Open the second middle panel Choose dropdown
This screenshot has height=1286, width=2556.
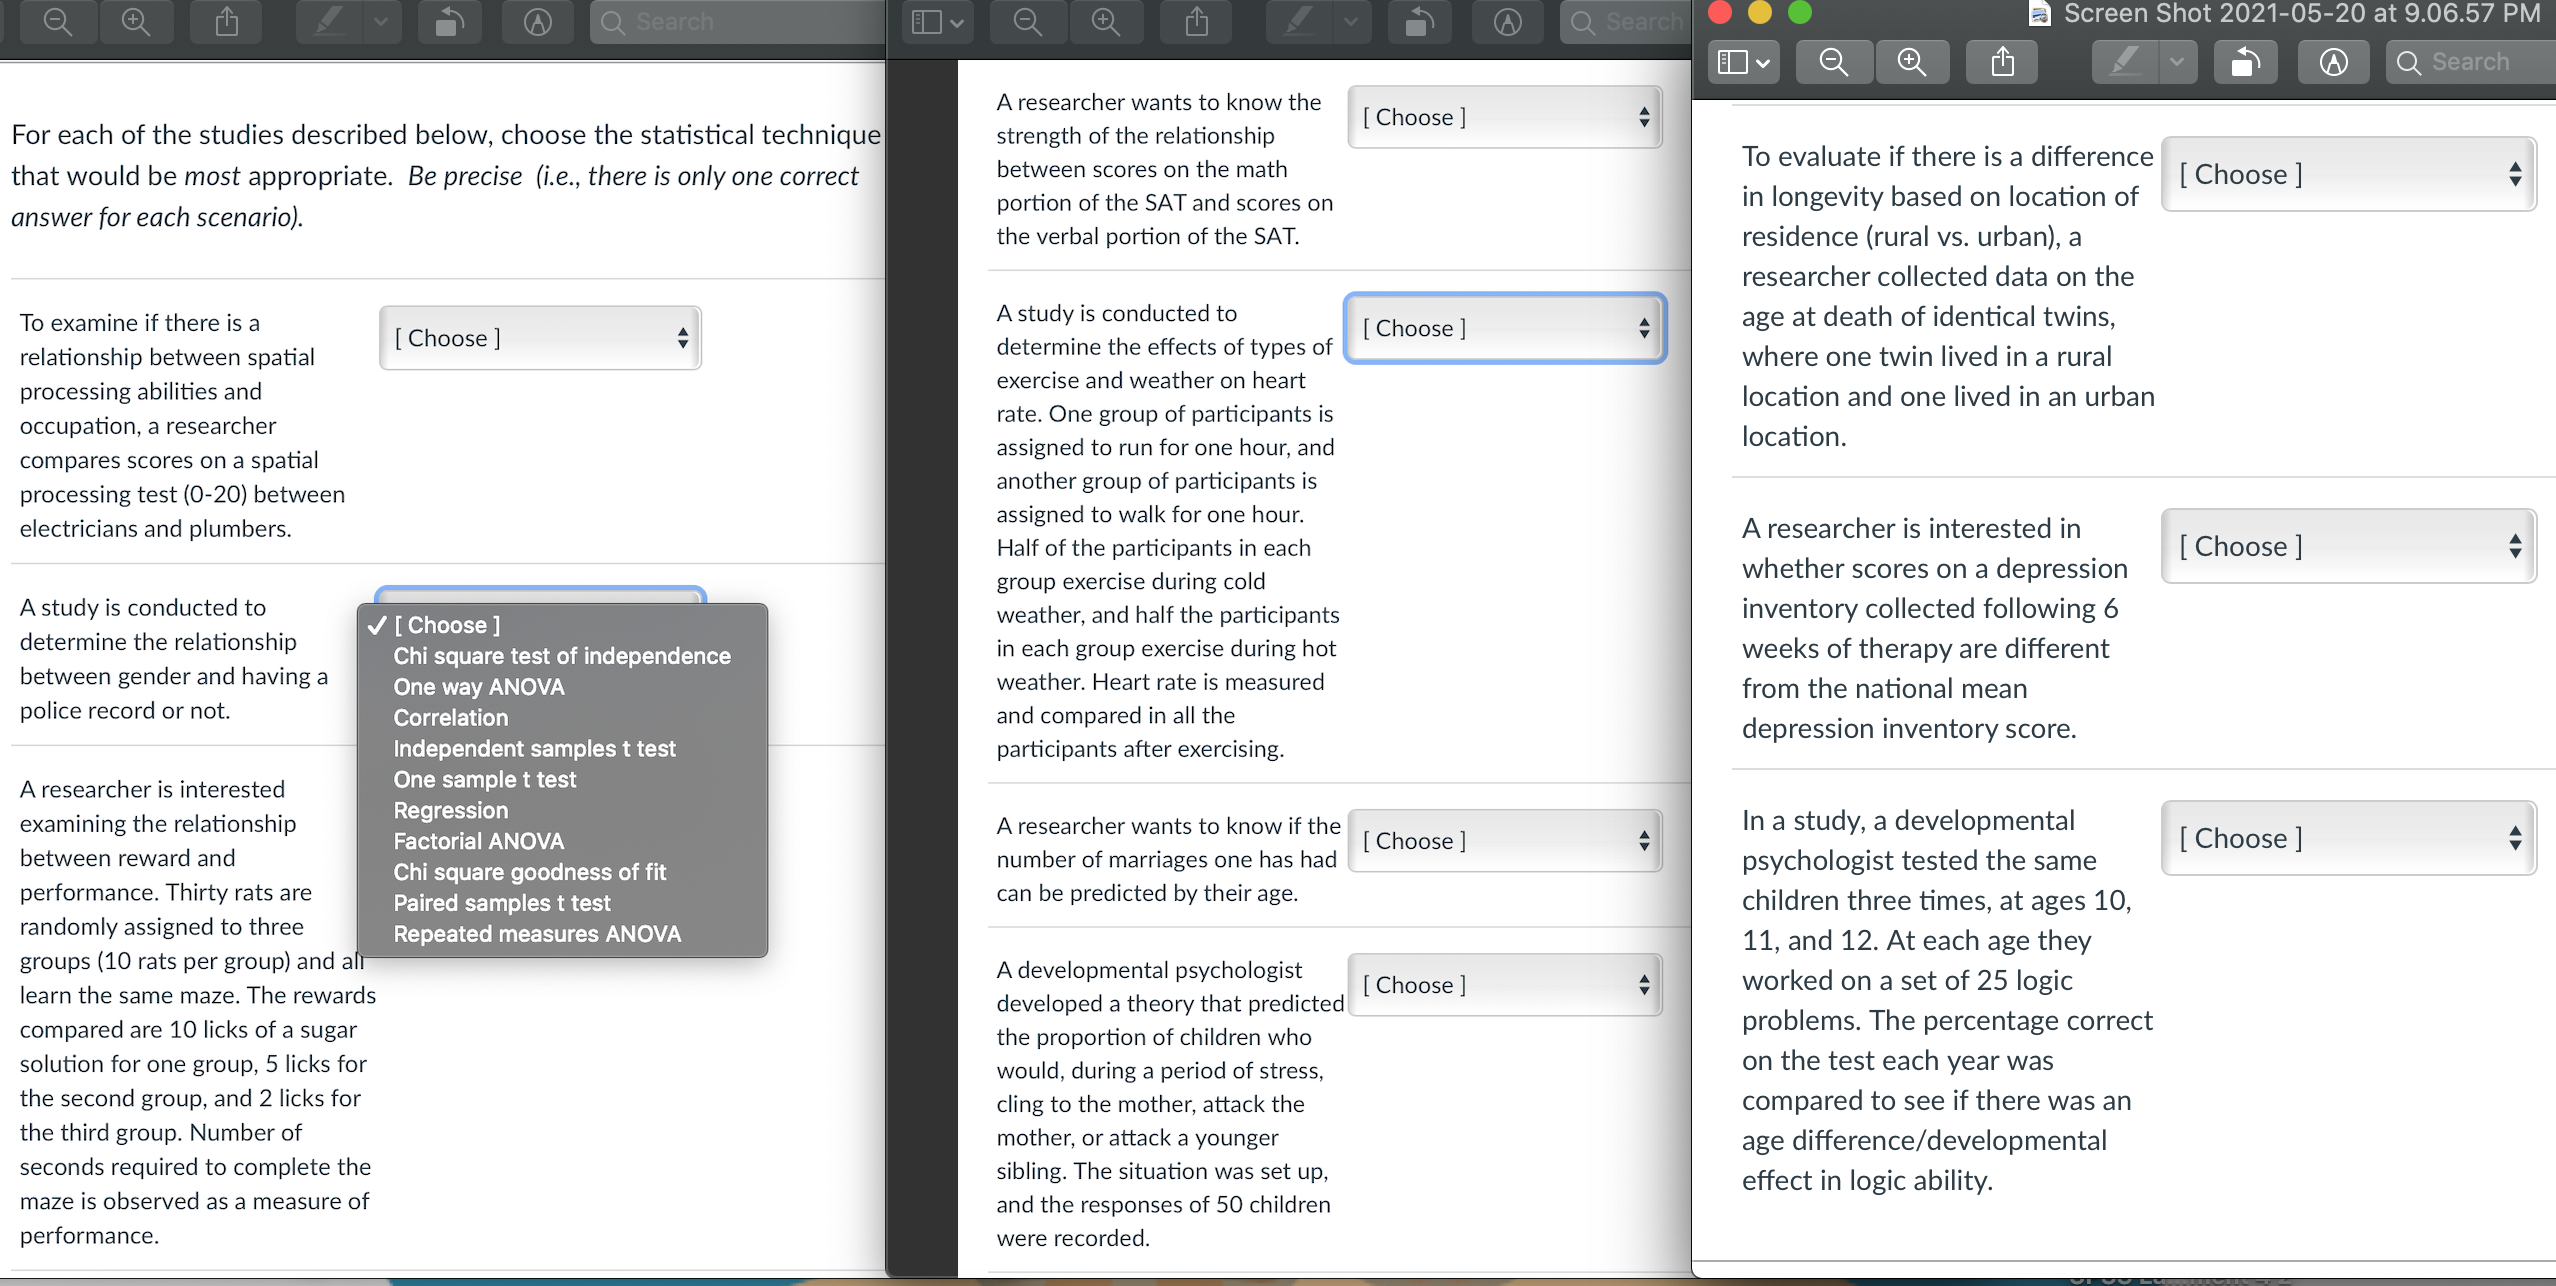[x=1500, y=326]
